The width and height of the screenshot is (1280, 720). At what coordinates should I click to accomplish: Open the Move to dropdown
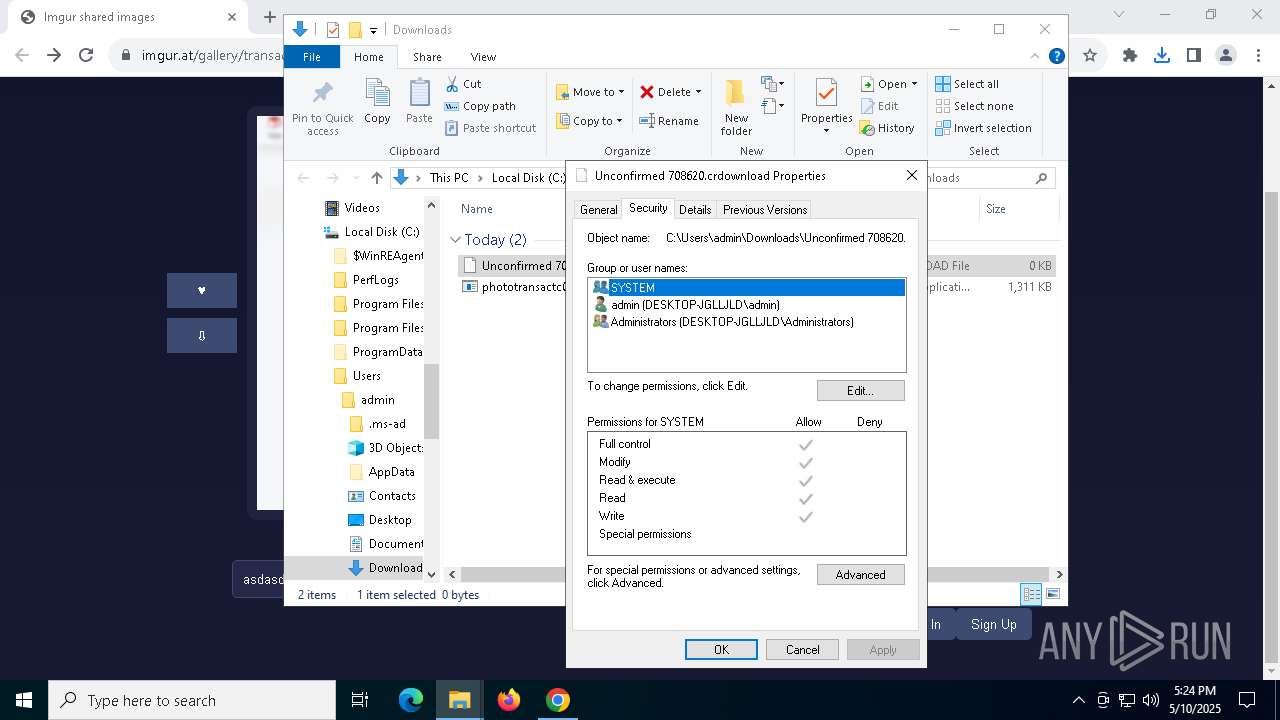pos(590,92)
